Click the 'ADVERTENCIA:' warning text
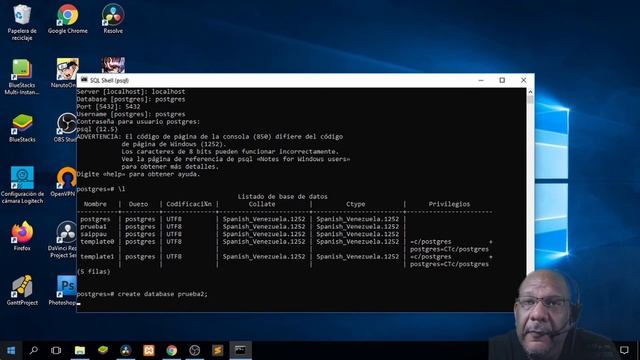The width and height of the screenshot is (640, 360). (99, 137)
